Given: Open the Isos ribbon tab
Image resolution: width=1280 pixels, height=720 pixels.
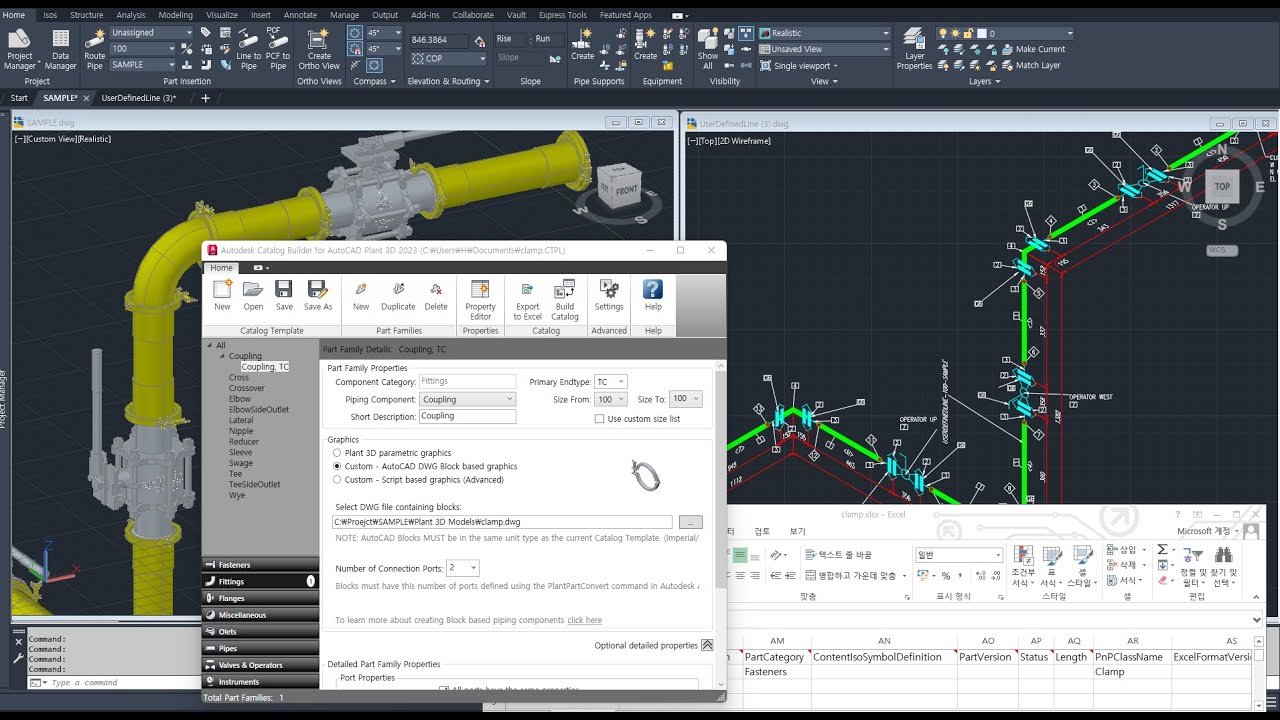Looking at the screenshot, I should tap(50, 15).
